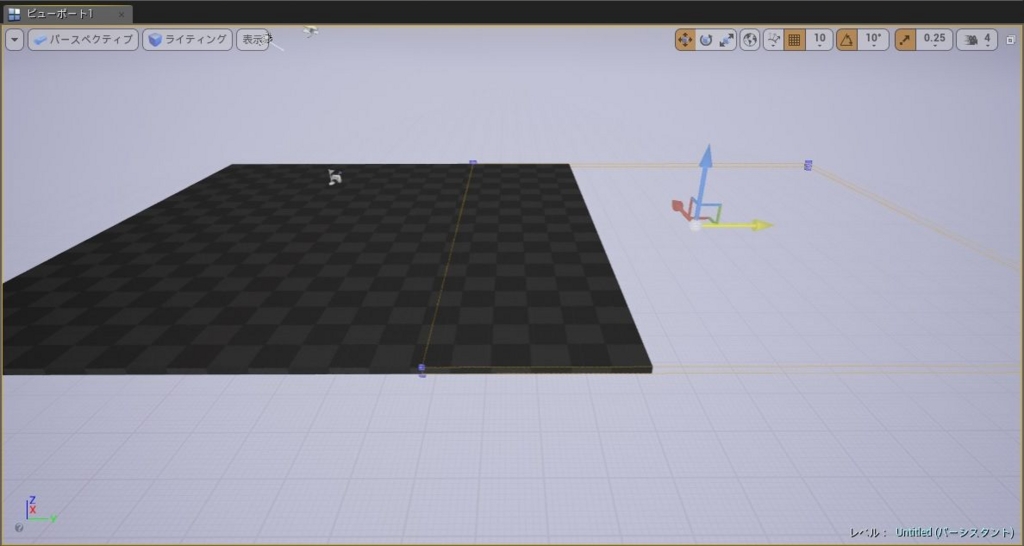
Task: Click top-right blue brush vertex handle
Action: coord(808,165)
